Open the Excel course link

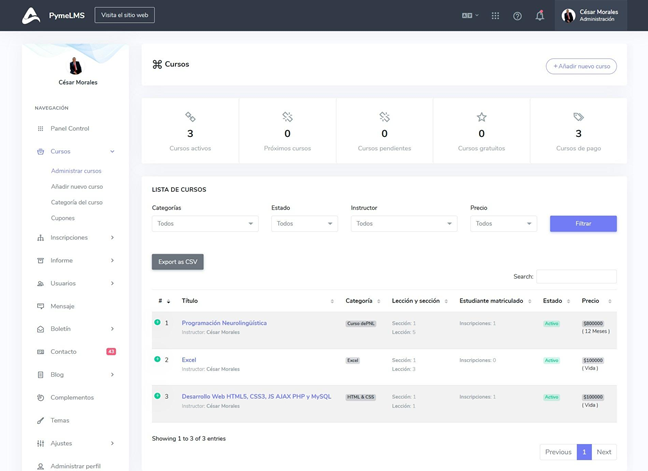(189, 360)
